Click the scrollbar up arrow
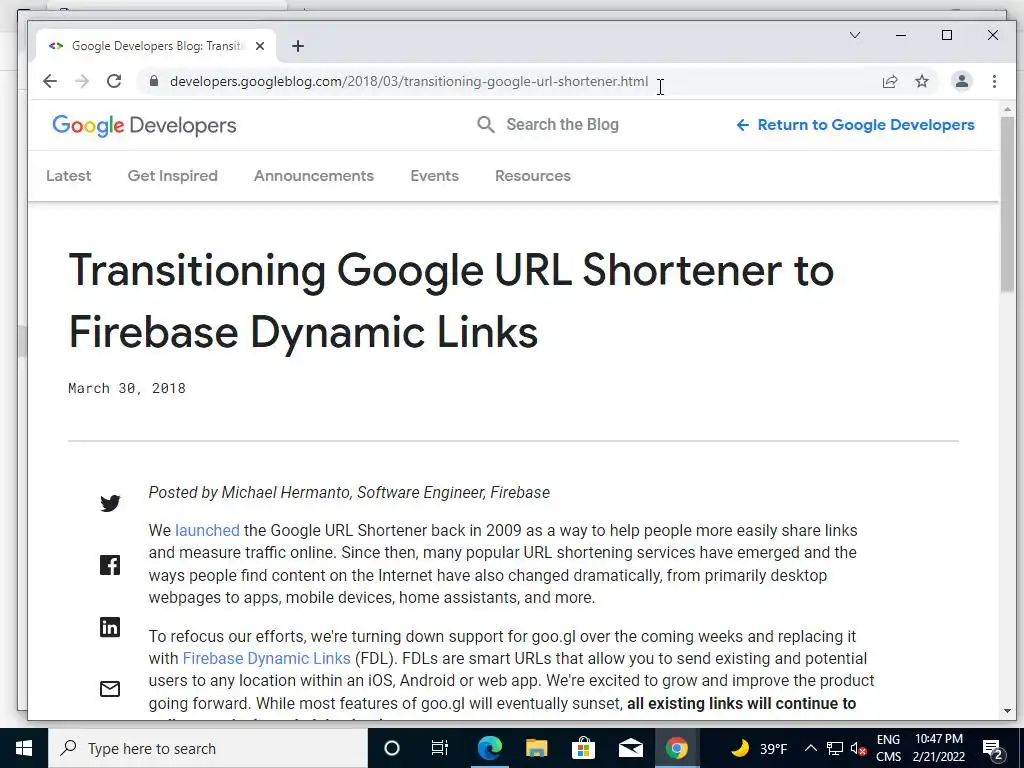 [1007, 109]
